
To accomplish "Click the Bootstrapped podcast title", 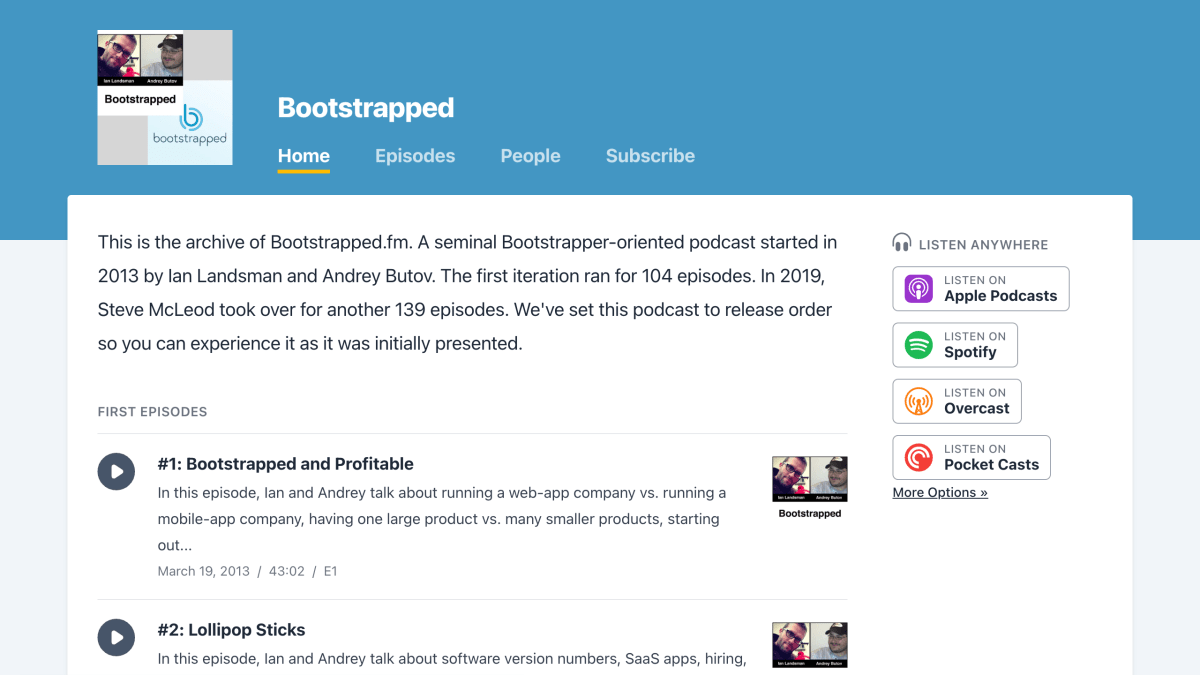I will click(x=366, y=108).
